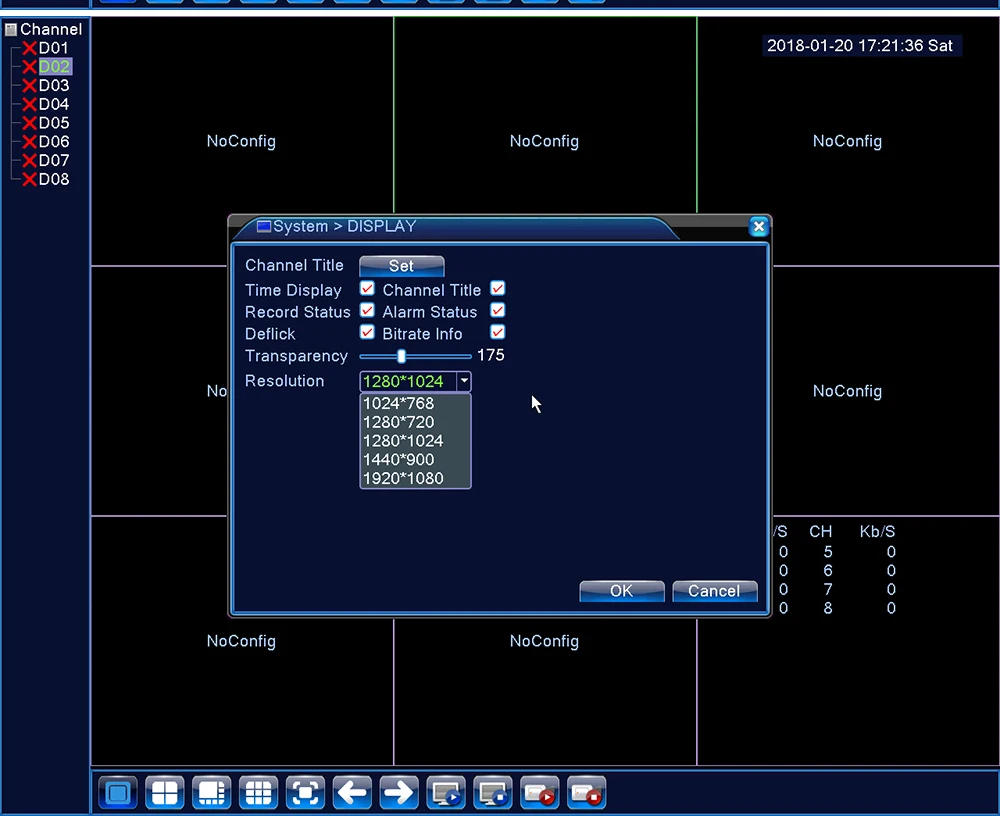Adjust the Transparency slider handle

[402, 356]
